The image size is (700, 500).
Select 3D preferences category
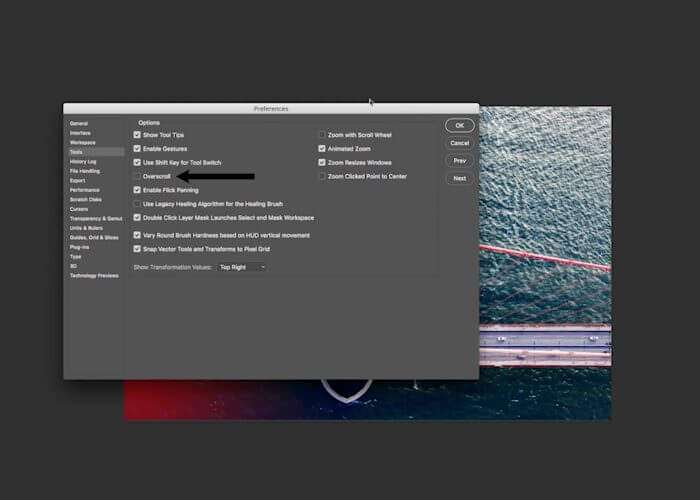(x=73, y=267)
